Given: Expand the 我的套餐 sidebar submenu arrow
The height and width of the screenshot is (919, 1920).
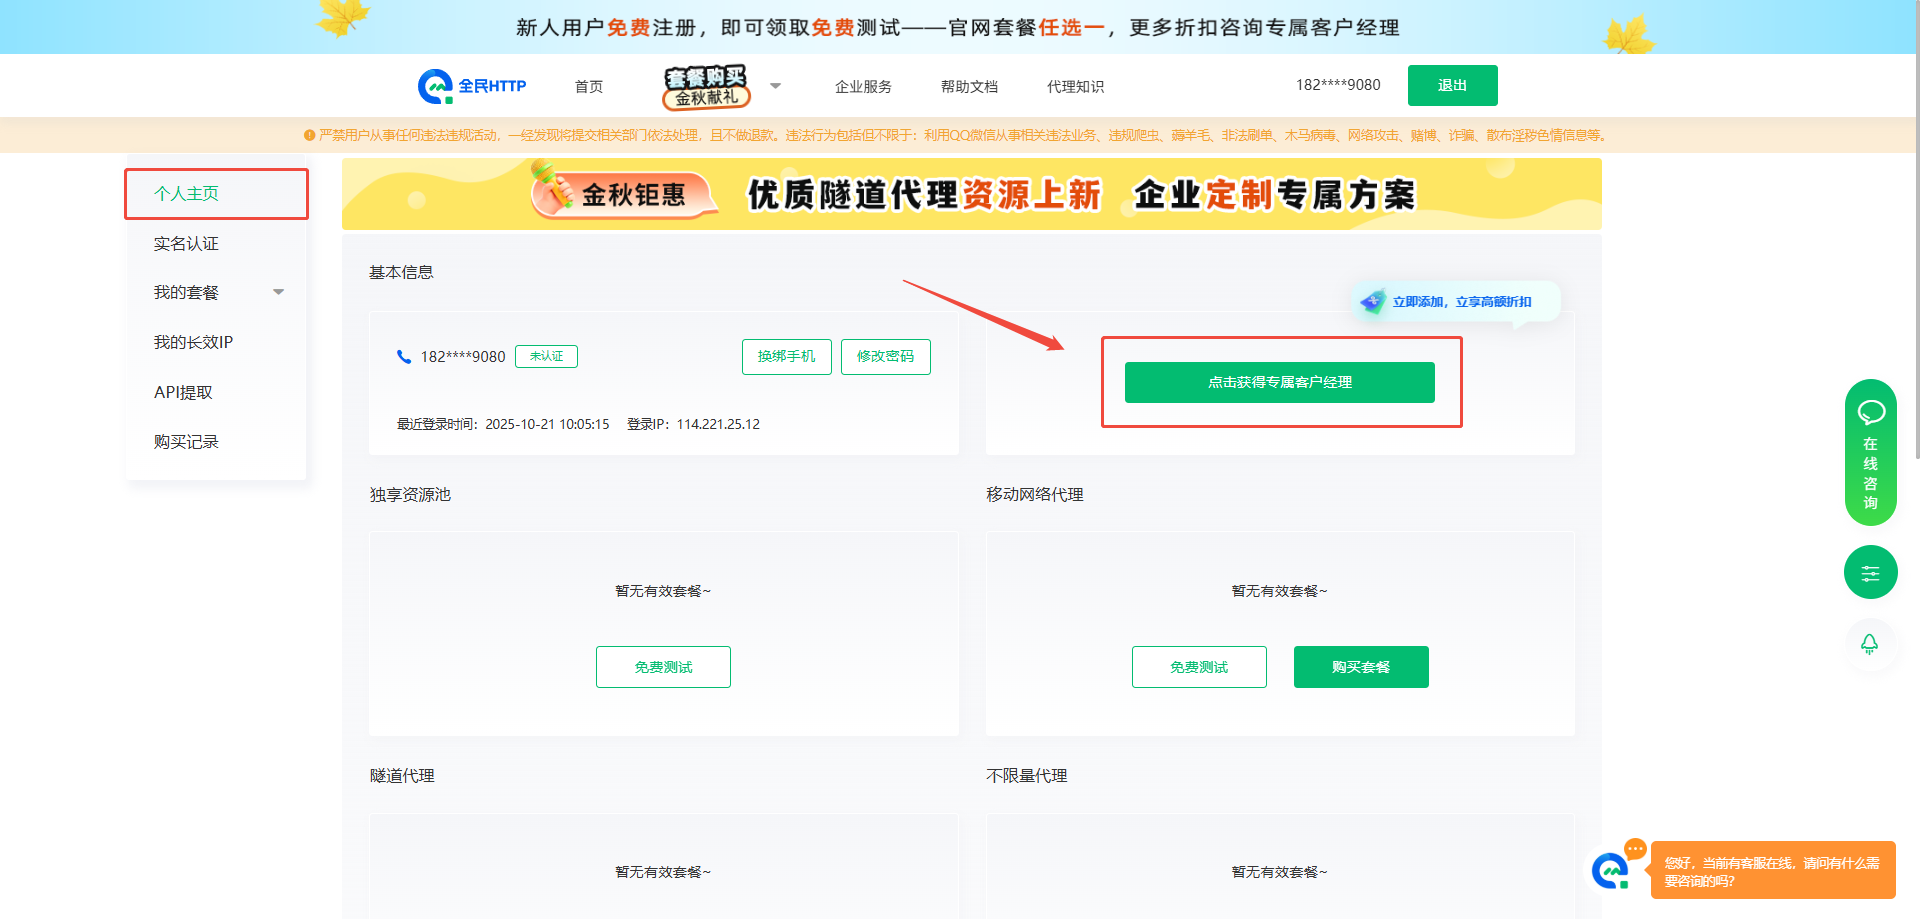Looking at the screenshot, I should click(x=279, y=292).
